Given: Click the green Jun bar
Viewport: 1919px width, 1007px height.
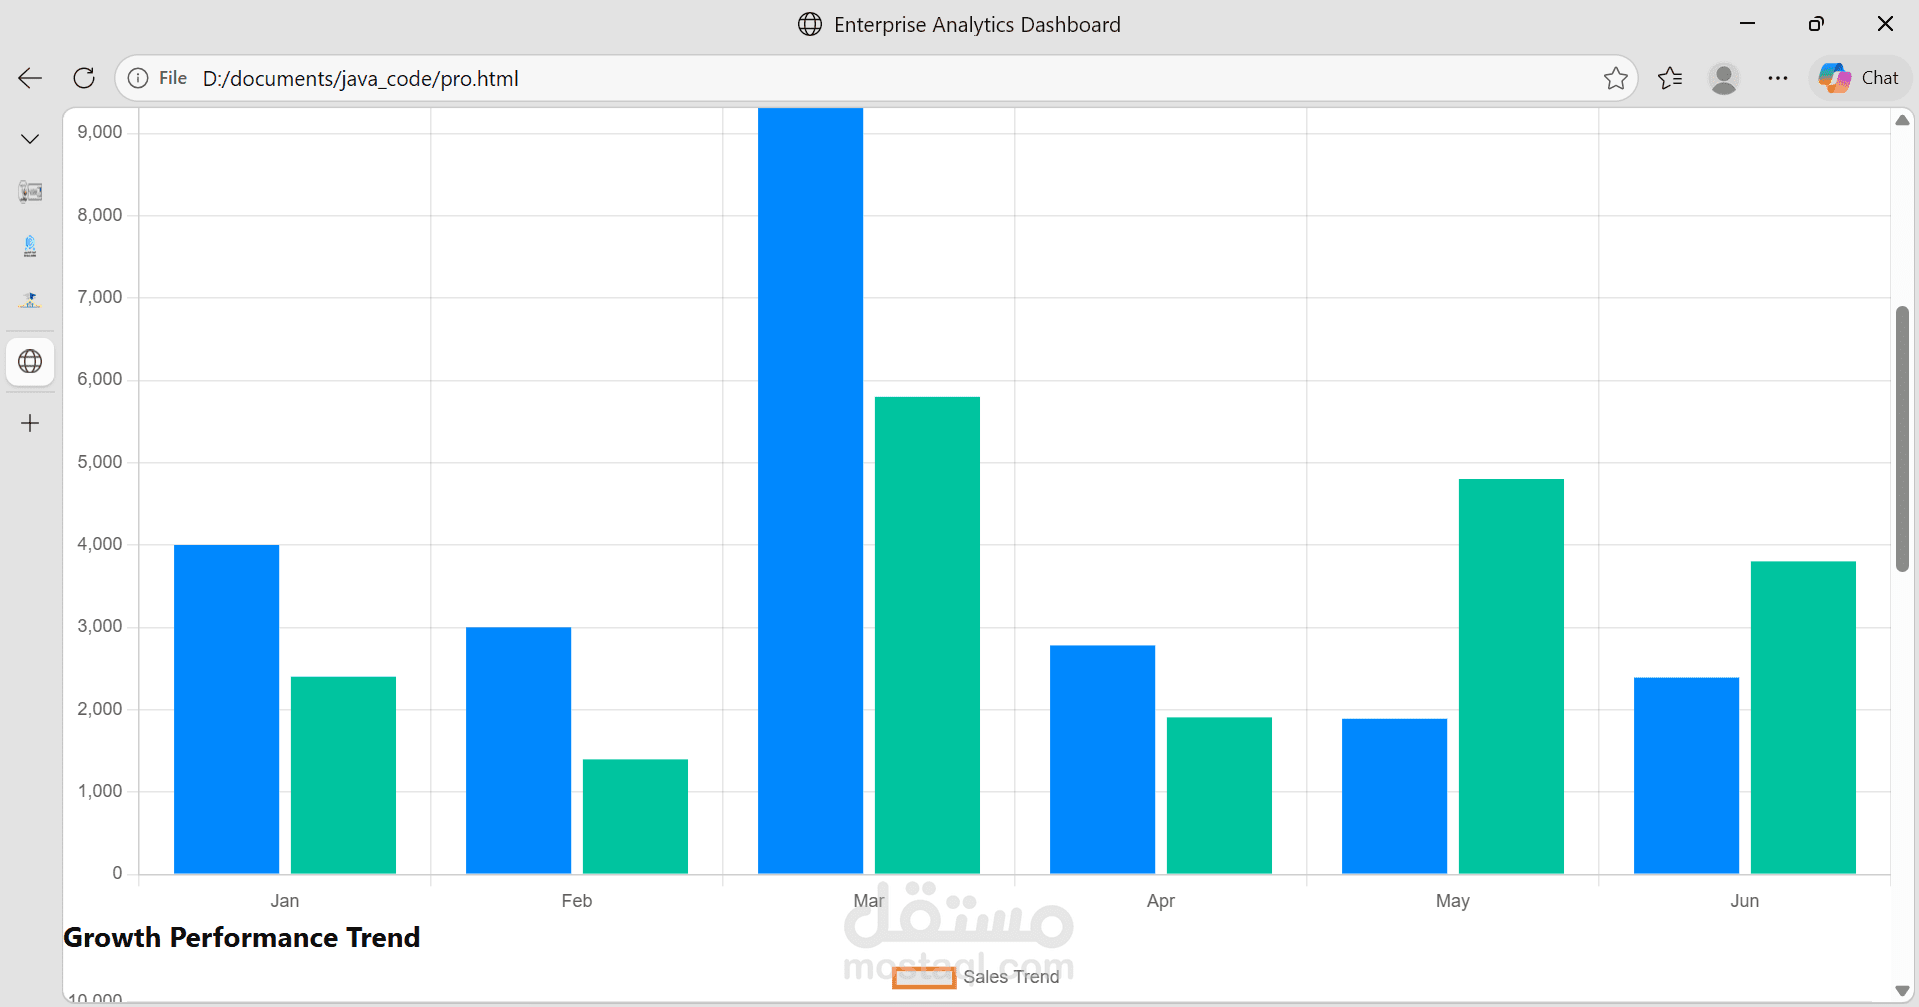Looking at the screenshot, I should click(1803, 717).
